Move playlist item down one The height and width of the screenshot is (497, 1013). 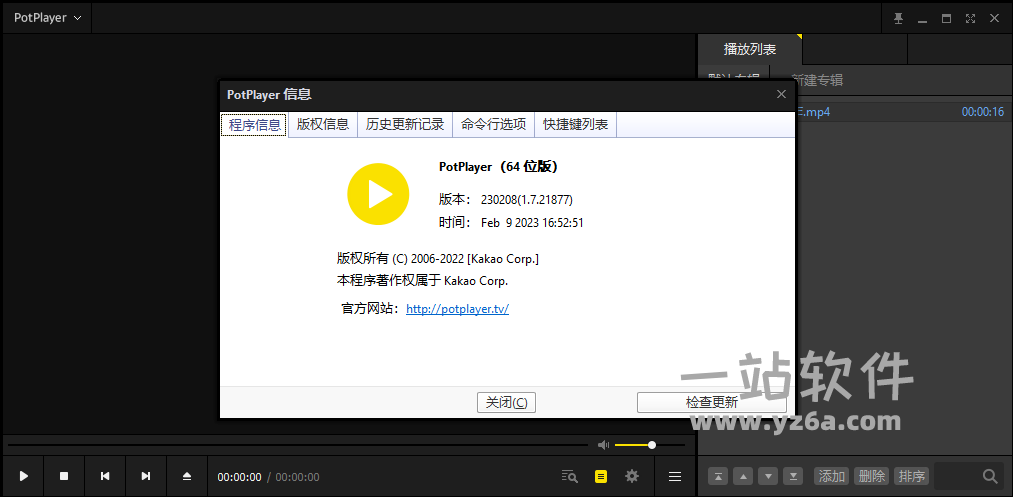point(768,476)
